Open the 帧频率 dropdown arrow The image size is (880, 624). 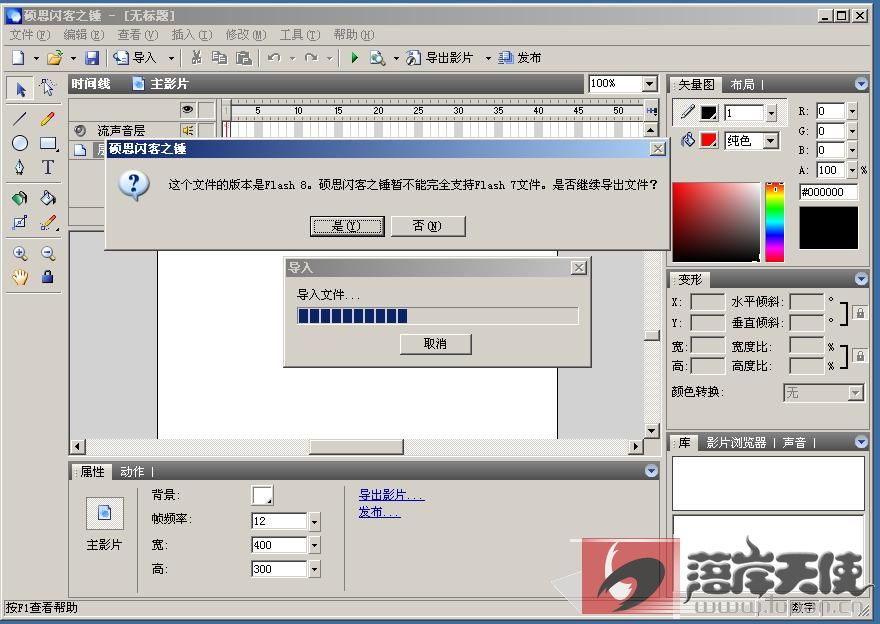click(314, 521)
